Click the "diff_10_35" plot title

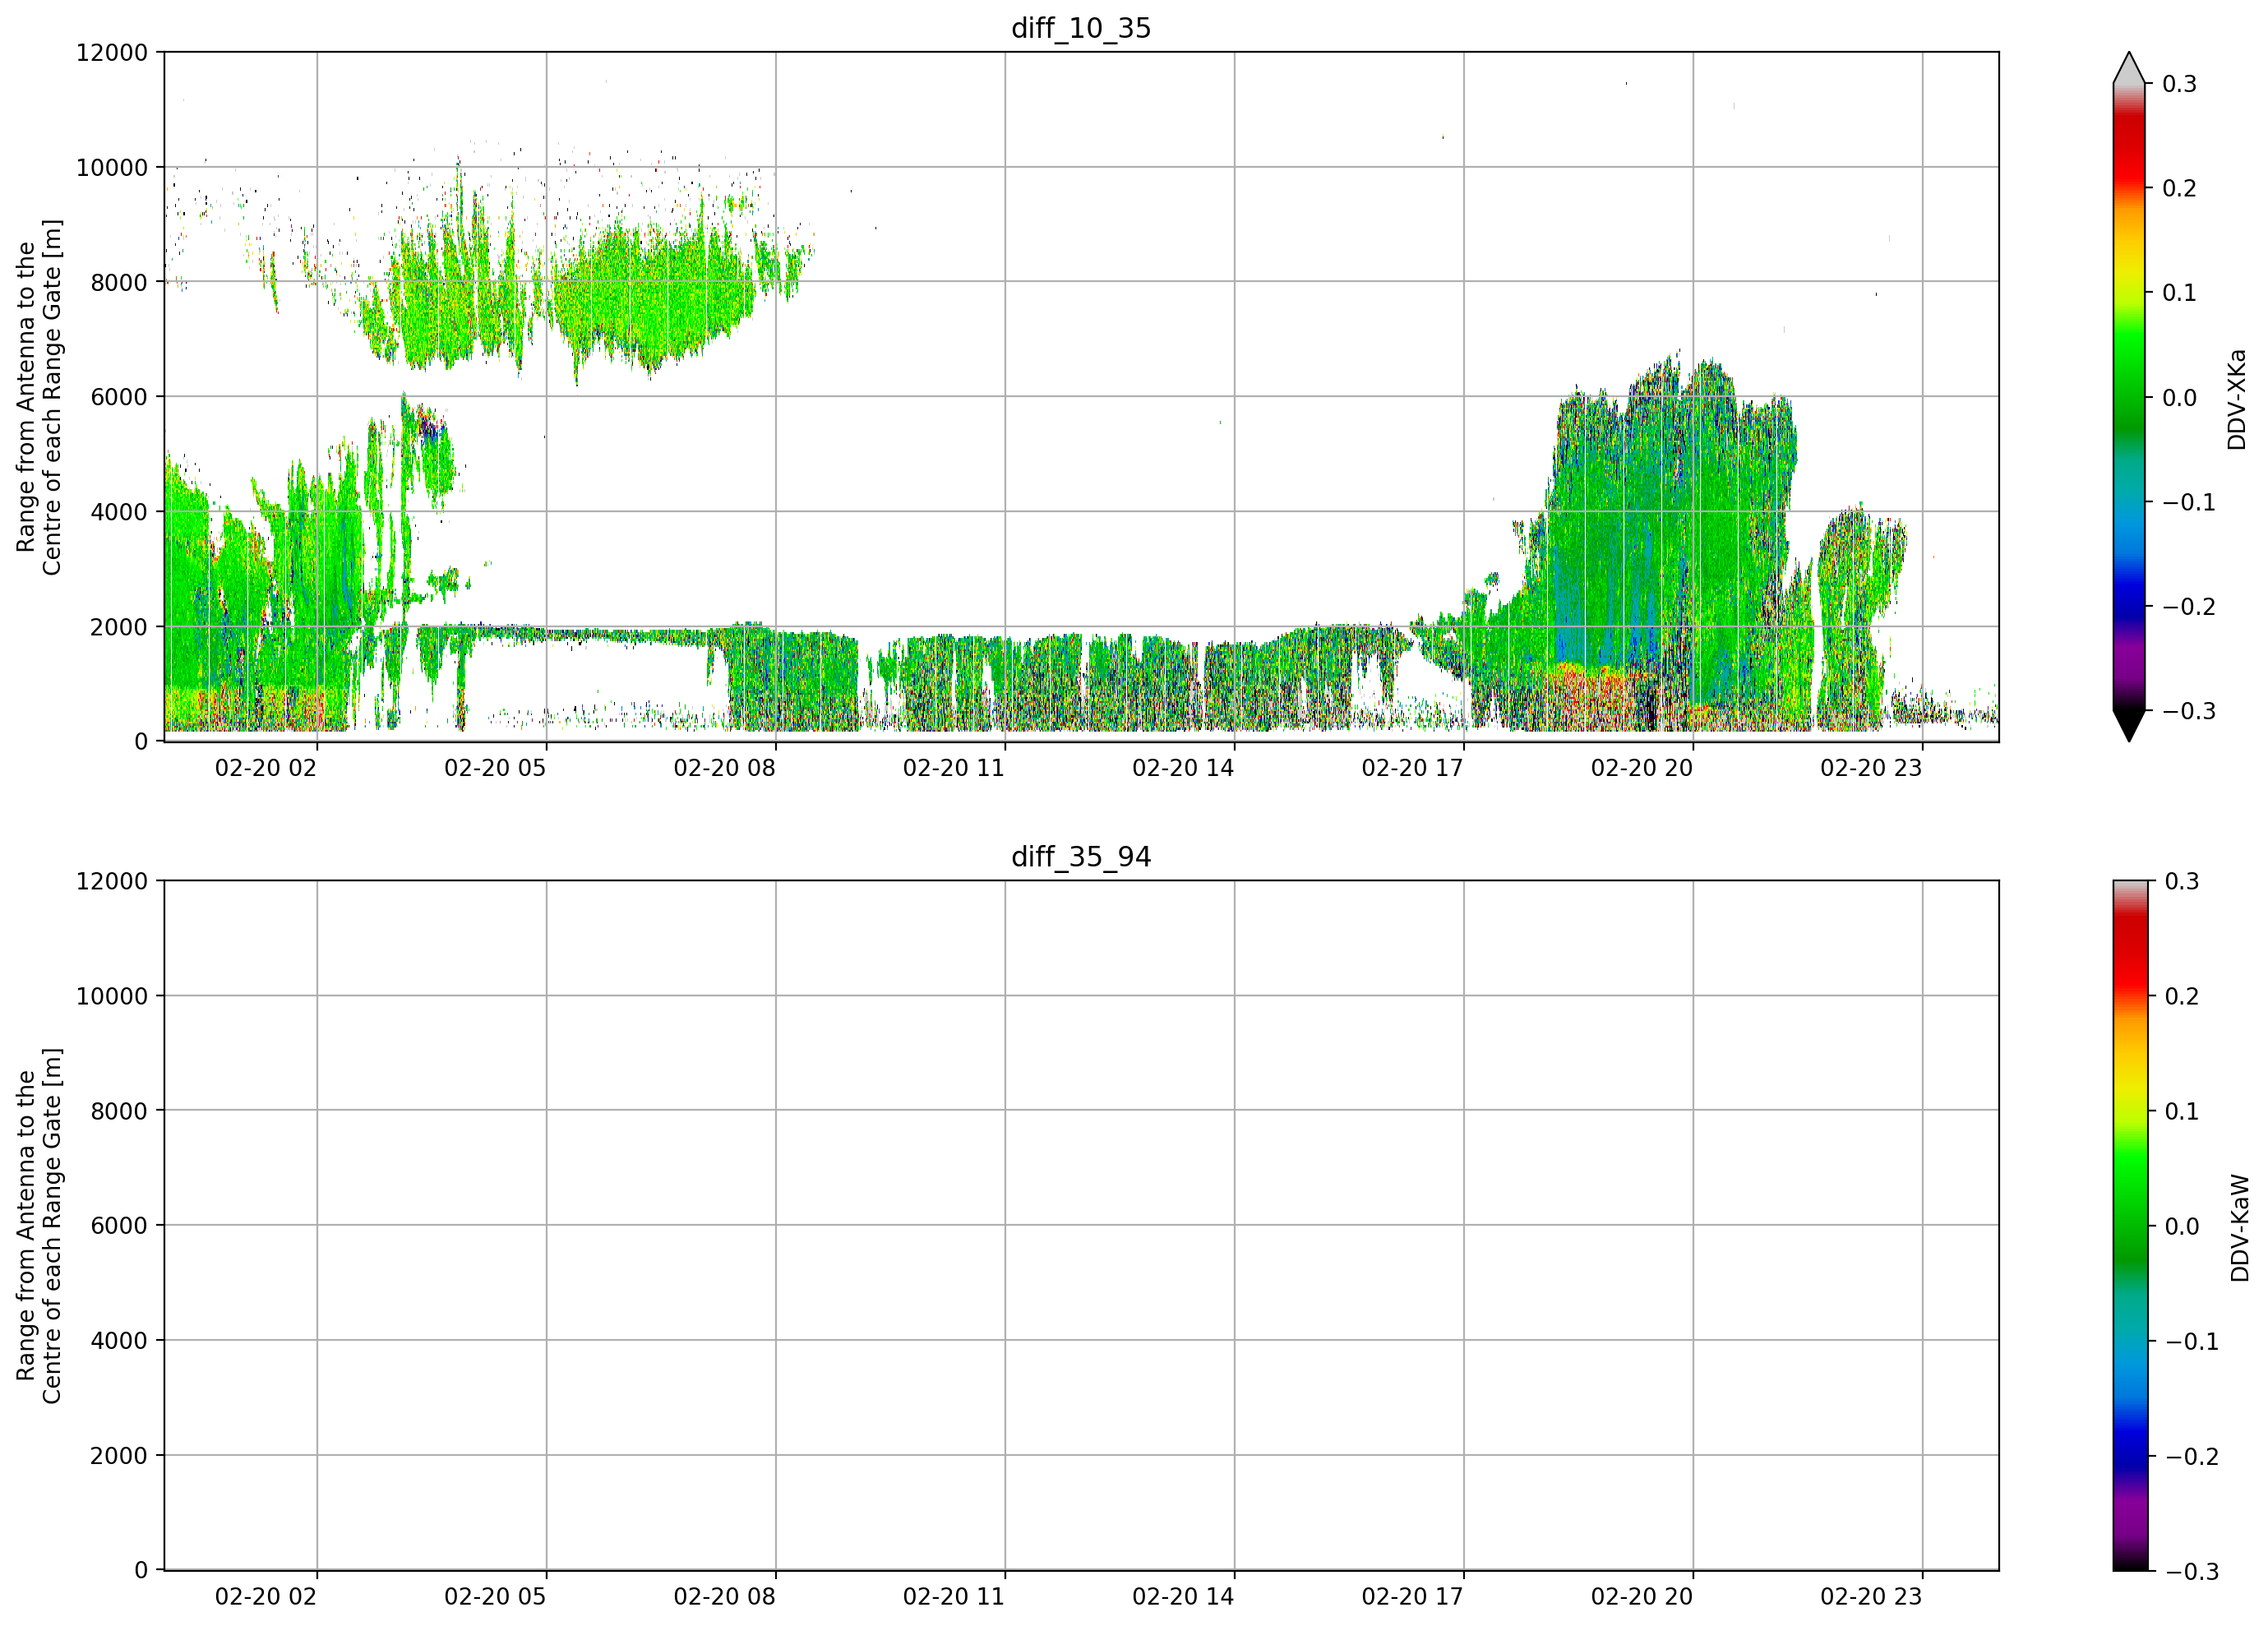click(1081, 28)
